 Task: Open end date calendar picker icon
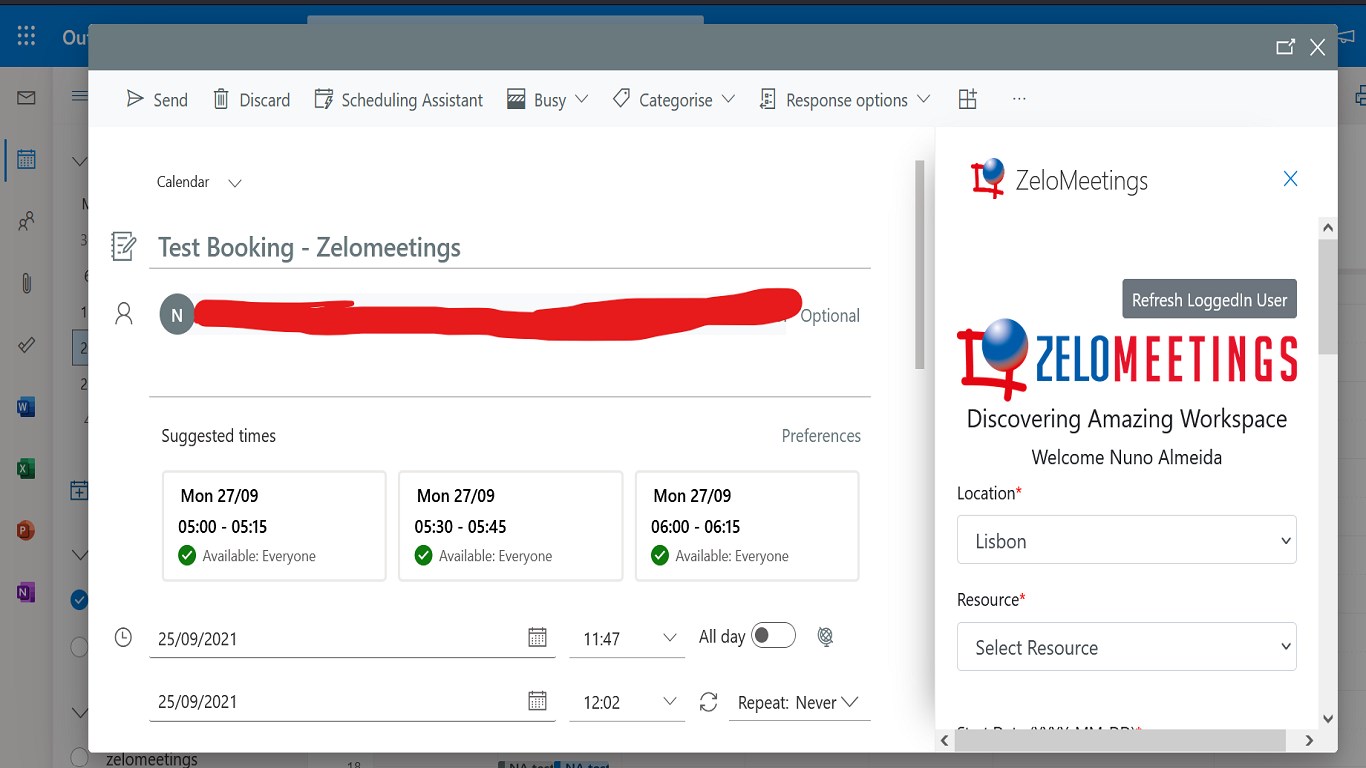point(537,701)
